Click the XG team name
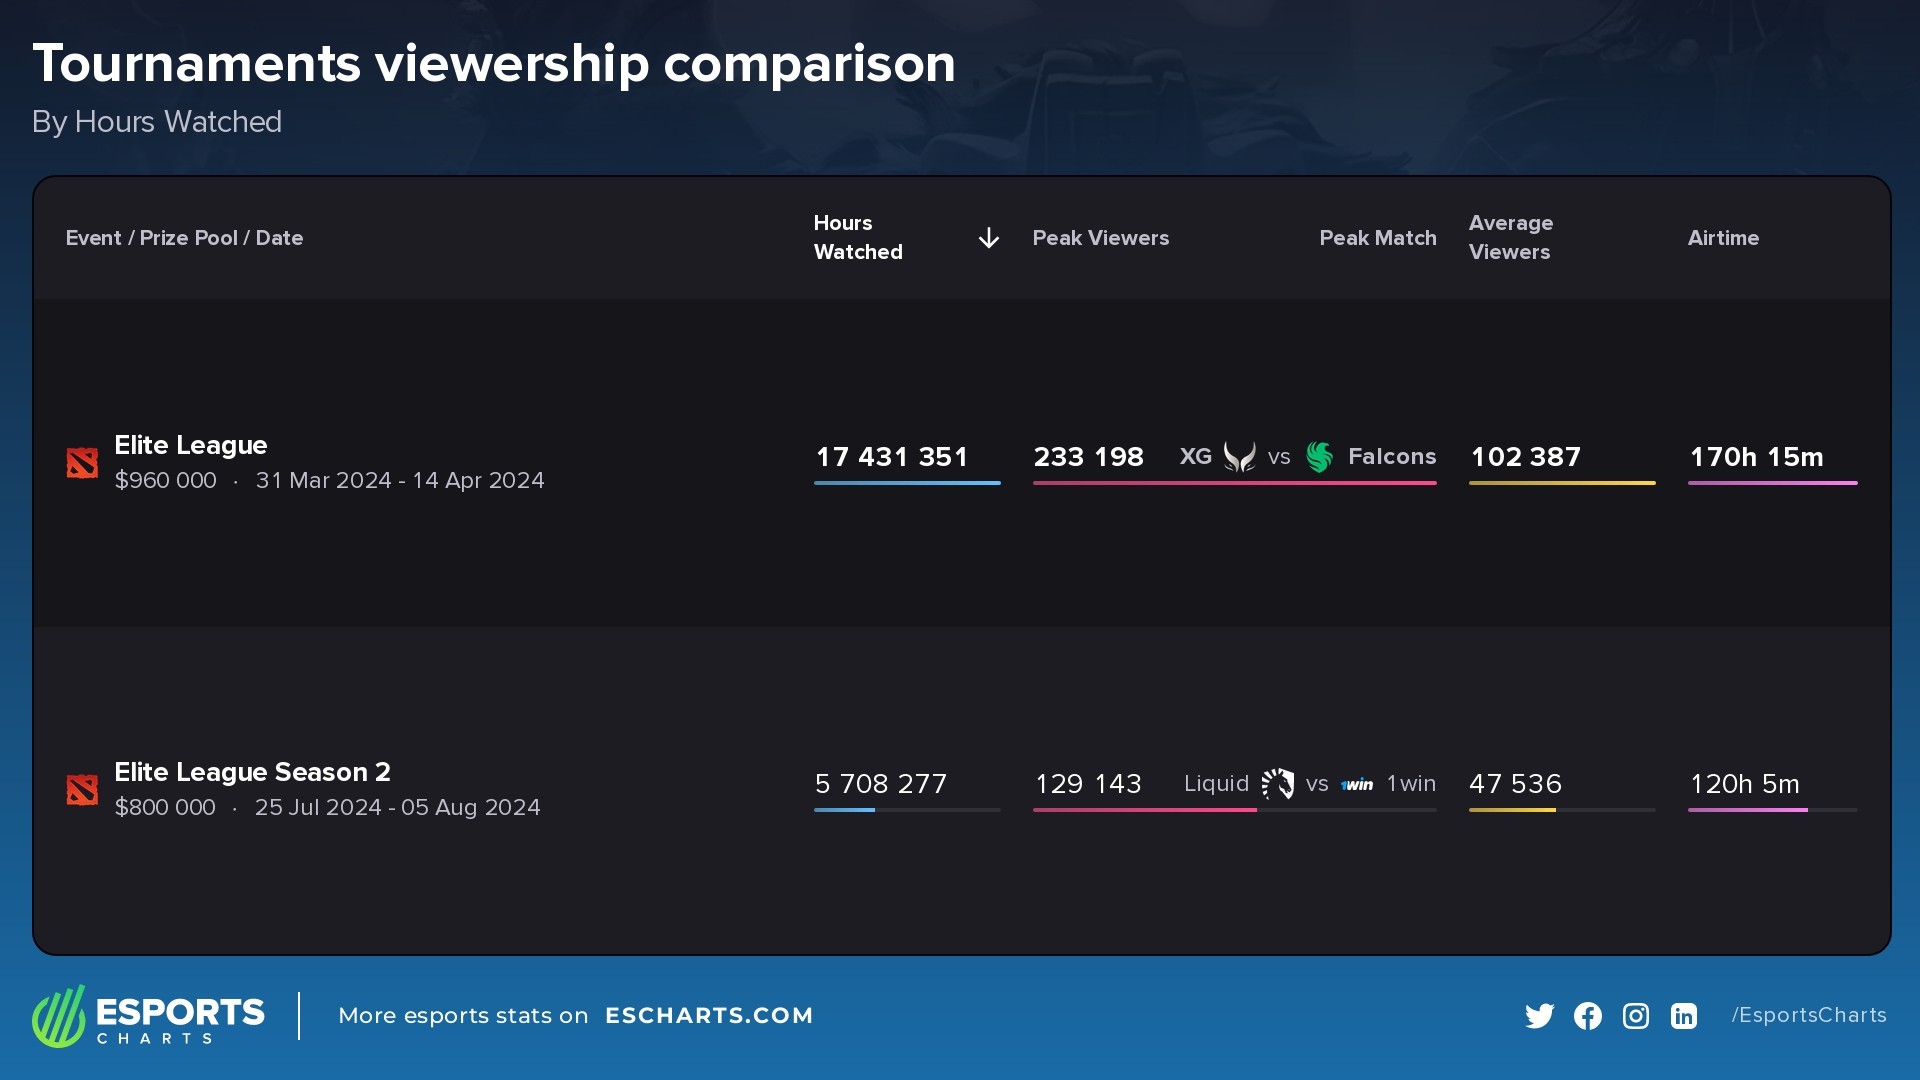This screenshot has height=1080, width=1920. pos(1196,457)
